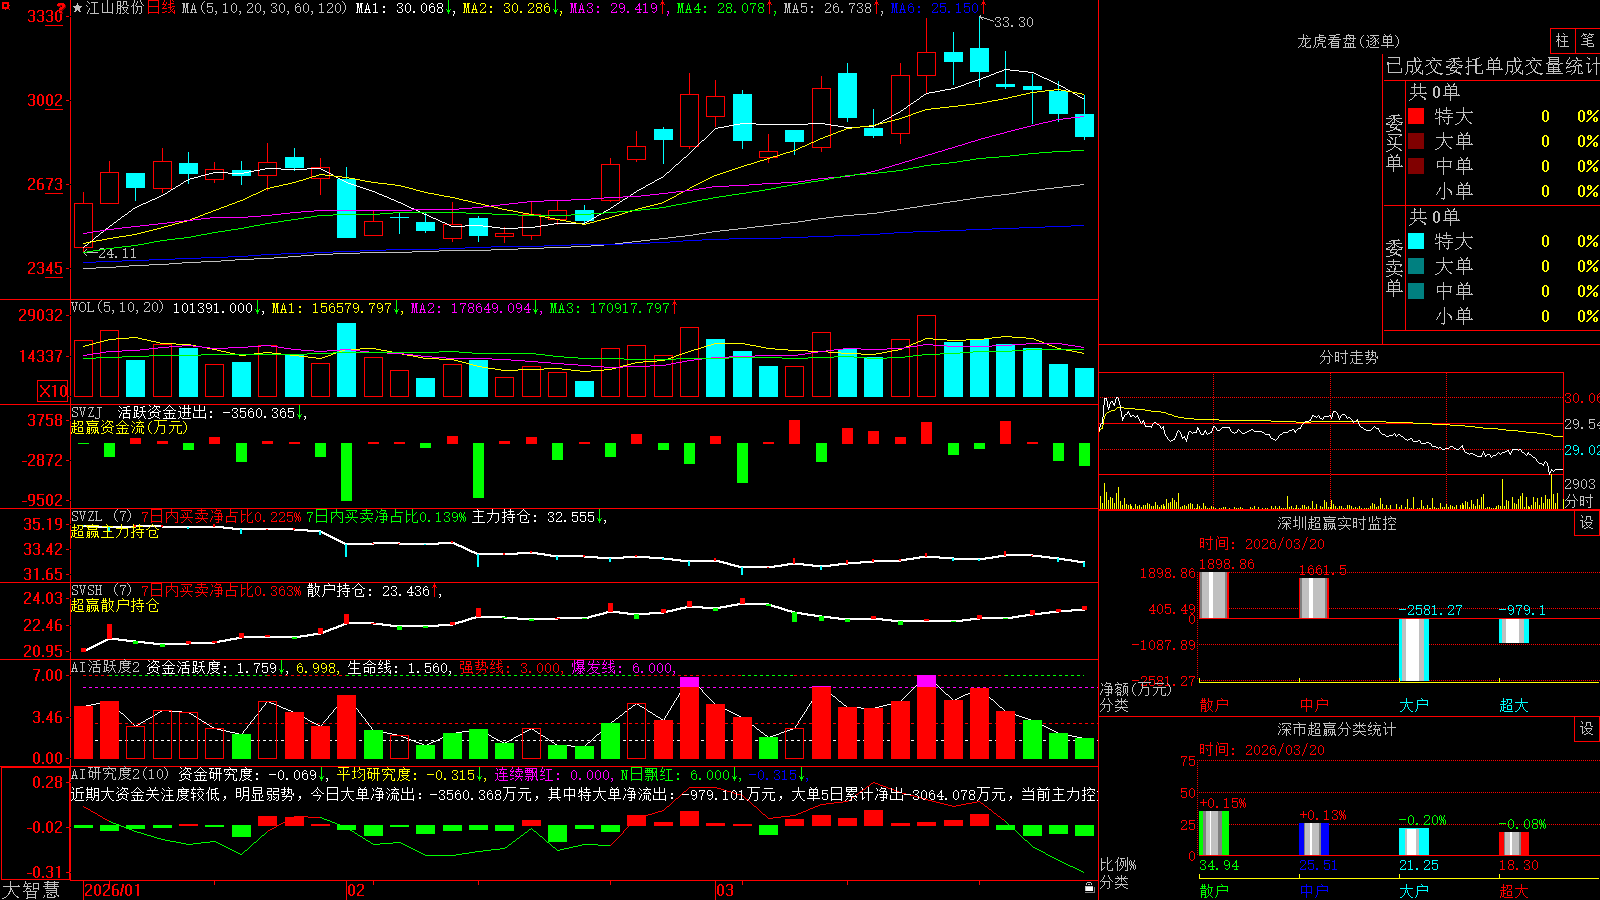Select the 分时走势 panel title
1600x900 pixels.
[1348, 357]
